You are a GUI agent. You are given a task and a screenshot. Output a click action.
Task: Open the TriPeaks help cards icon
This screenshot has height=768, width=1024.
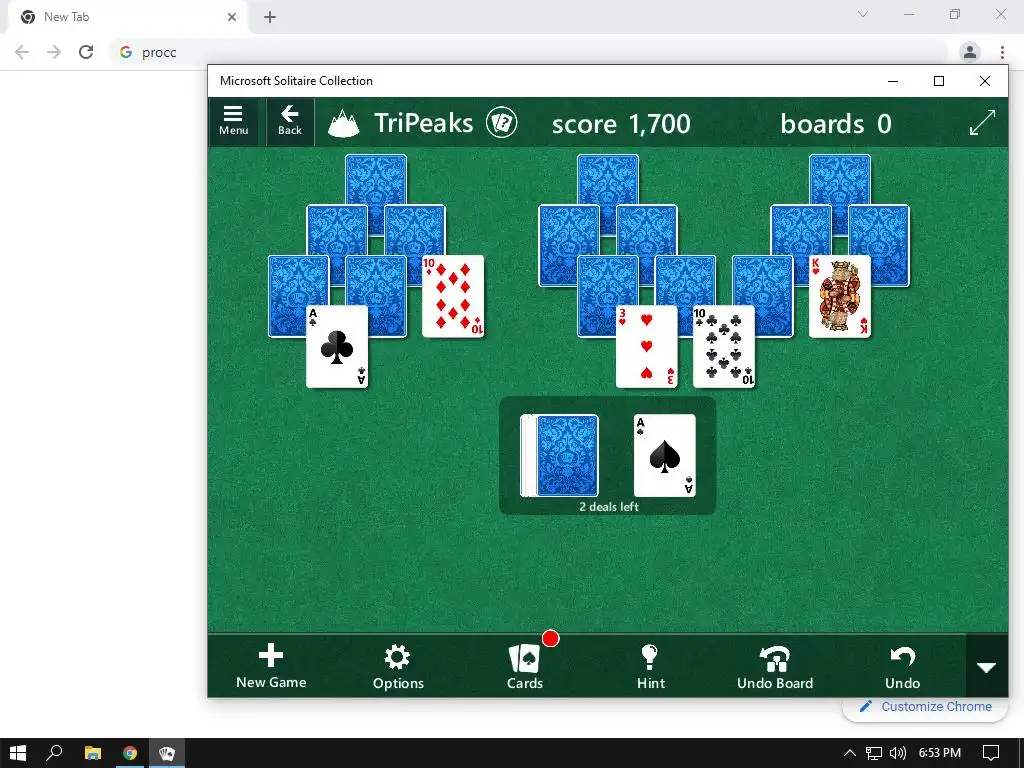(501, 123)
